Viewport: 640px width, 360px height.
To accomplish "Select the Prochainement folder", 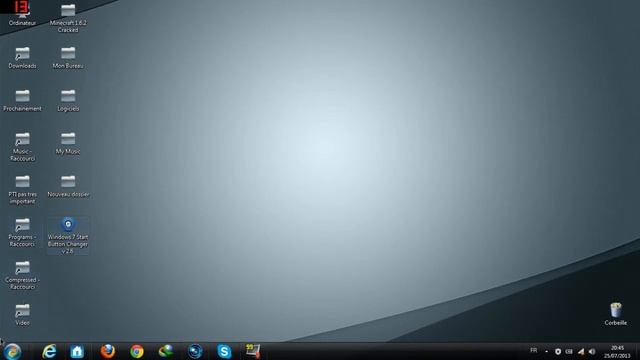I will [22, 100].
